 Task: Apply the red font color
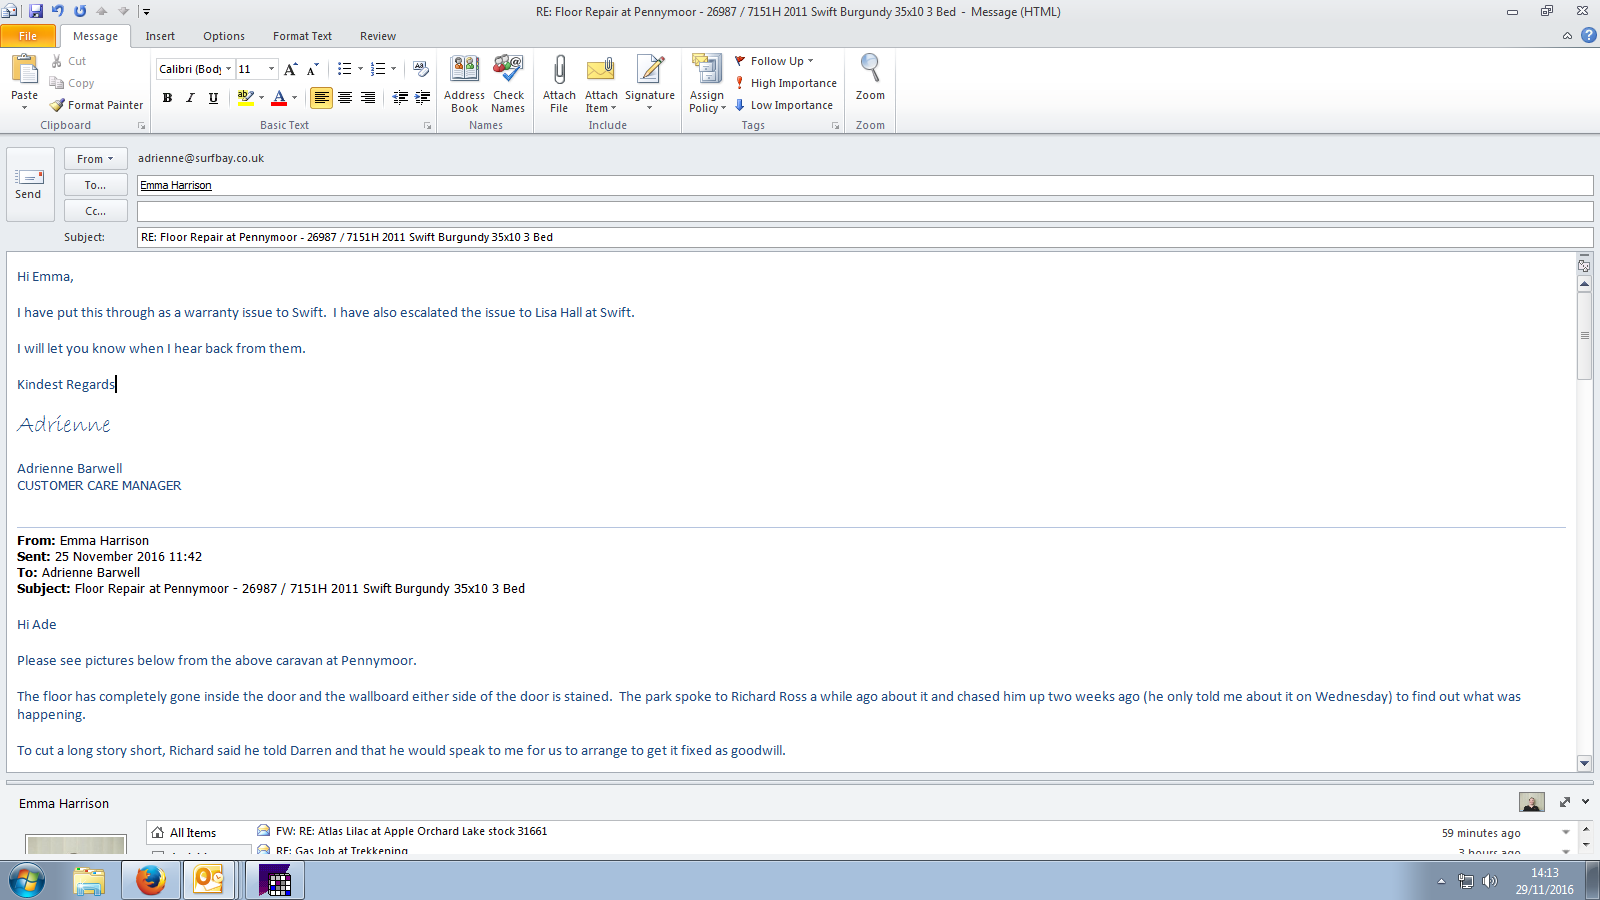click(x=279, y=98)
